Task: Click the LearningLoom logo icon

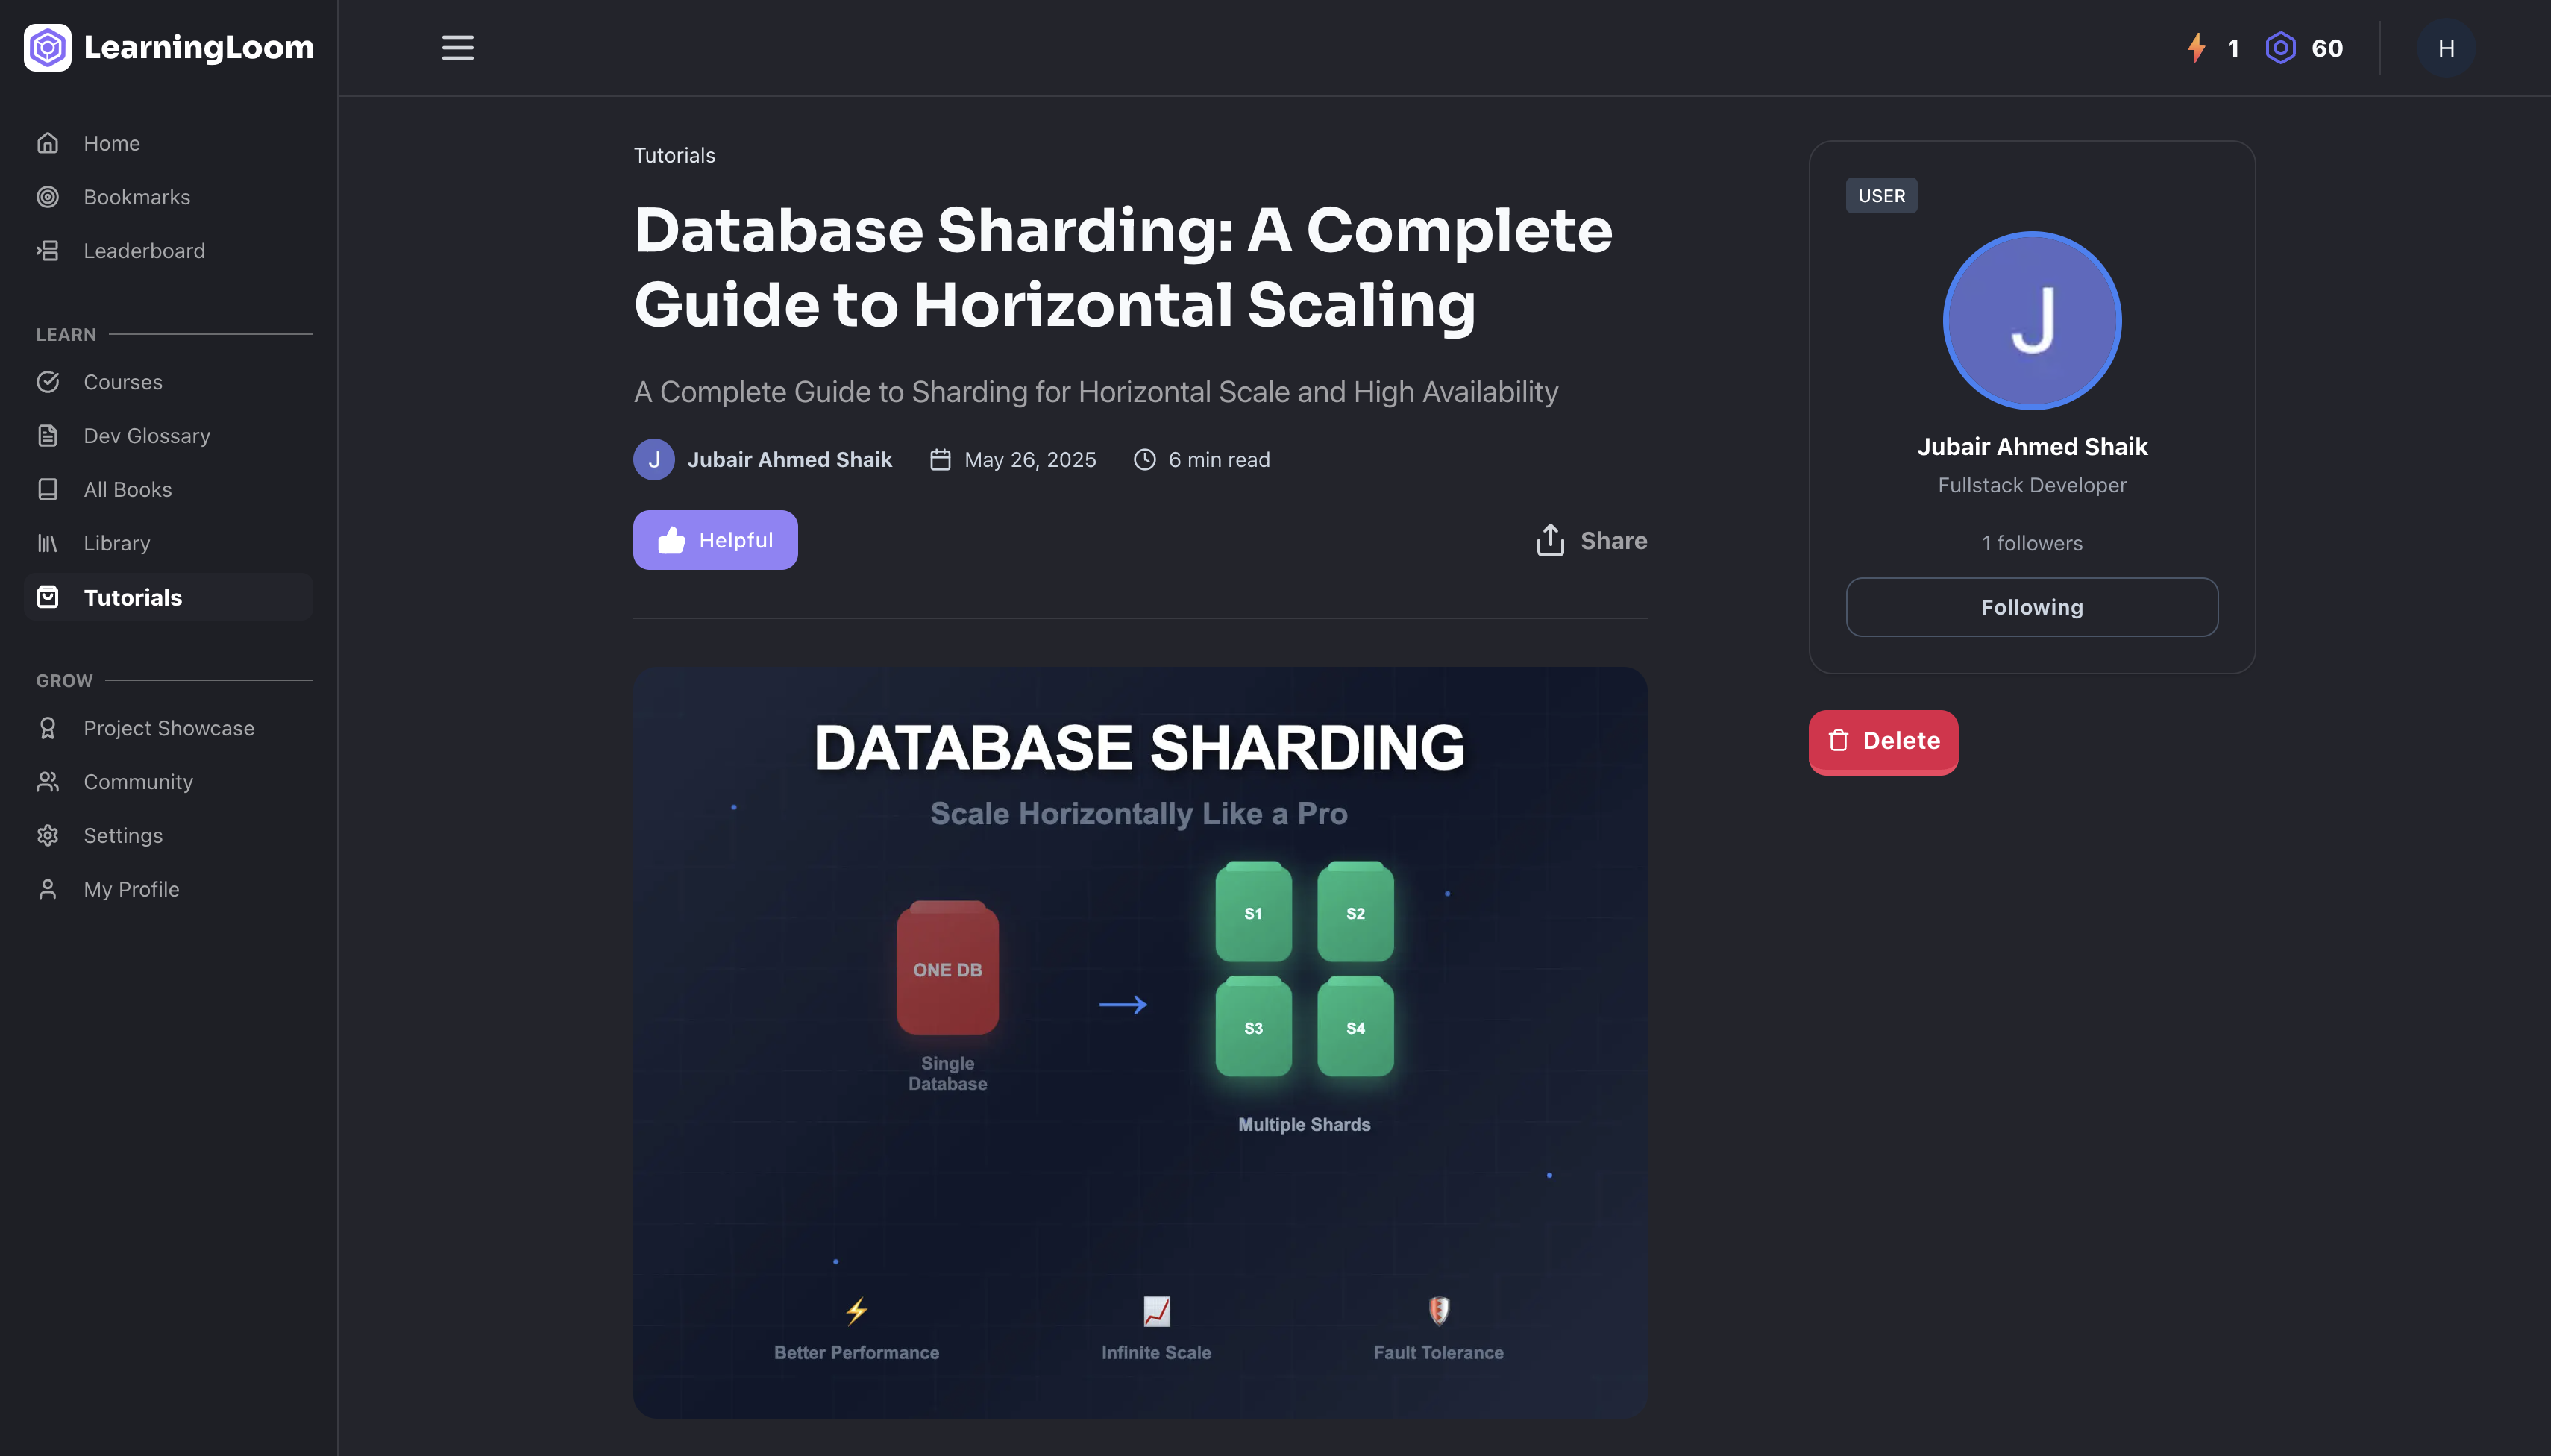Action: pyautogui.click(x=47, y=48)
